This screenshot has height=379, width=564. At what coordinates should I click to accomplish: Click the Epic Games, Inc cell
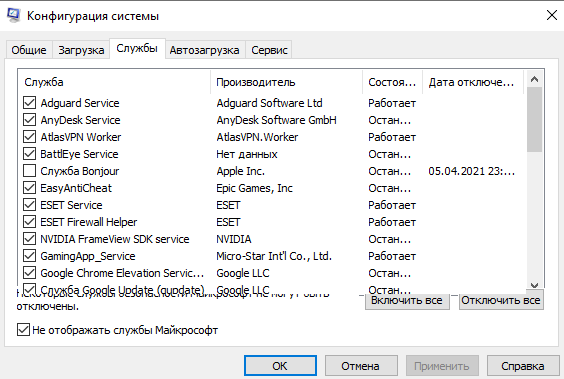click(254, 188)
